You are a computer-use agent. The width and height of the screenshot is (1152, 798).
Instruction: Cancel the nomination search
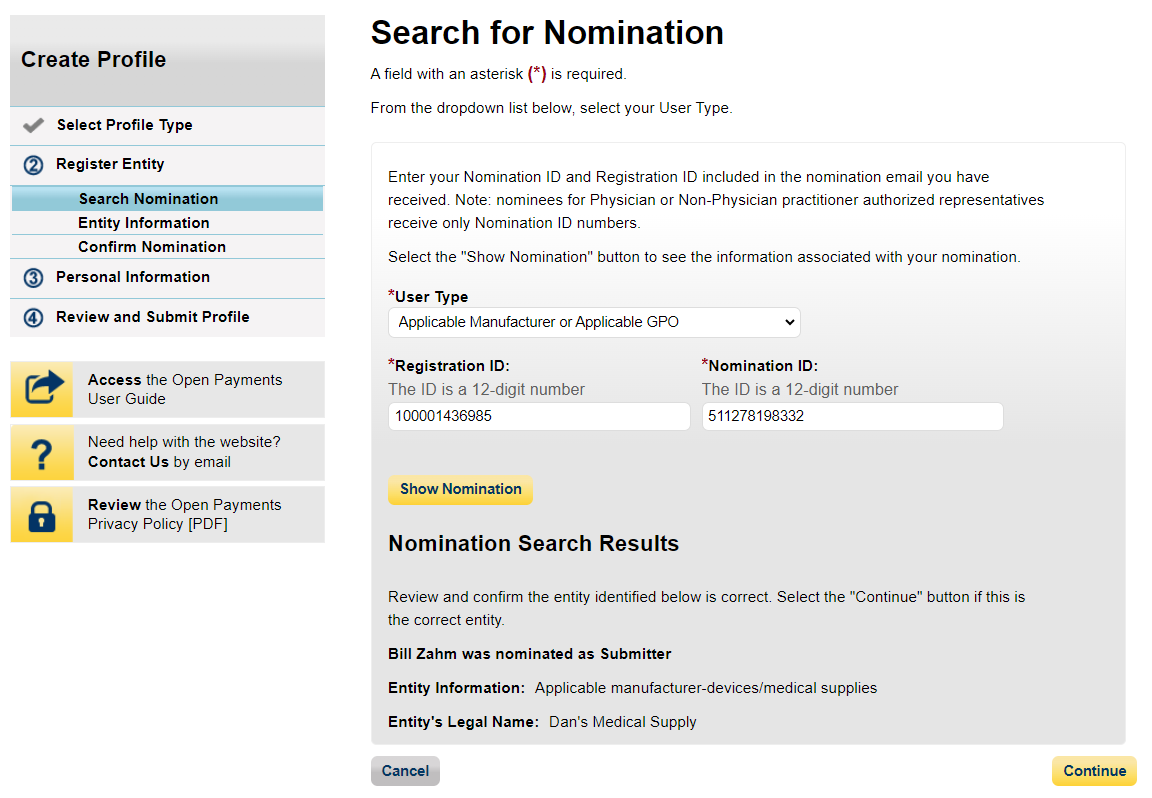click(405, 771)
